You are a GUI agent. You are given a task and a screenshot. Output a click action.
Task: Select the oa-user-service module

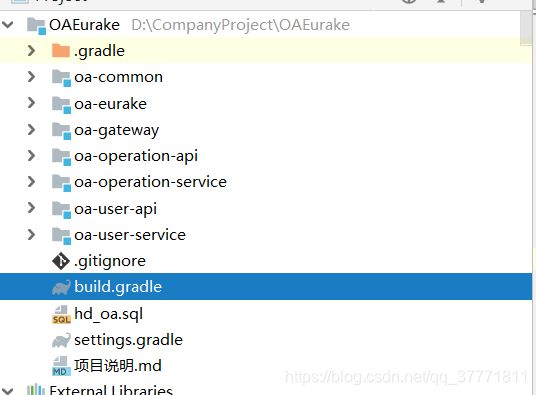130,235
